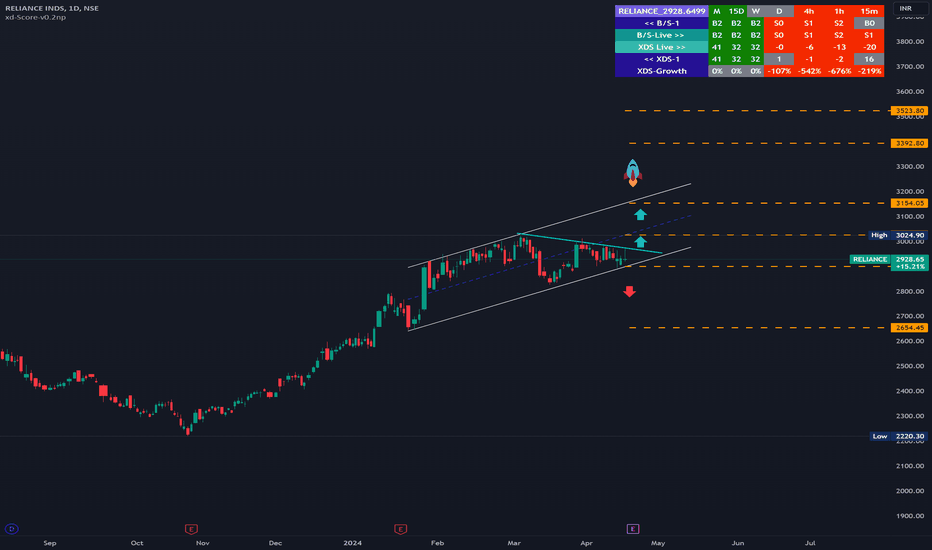Click the 1h column header in table
932x550 pixels.
839,11
